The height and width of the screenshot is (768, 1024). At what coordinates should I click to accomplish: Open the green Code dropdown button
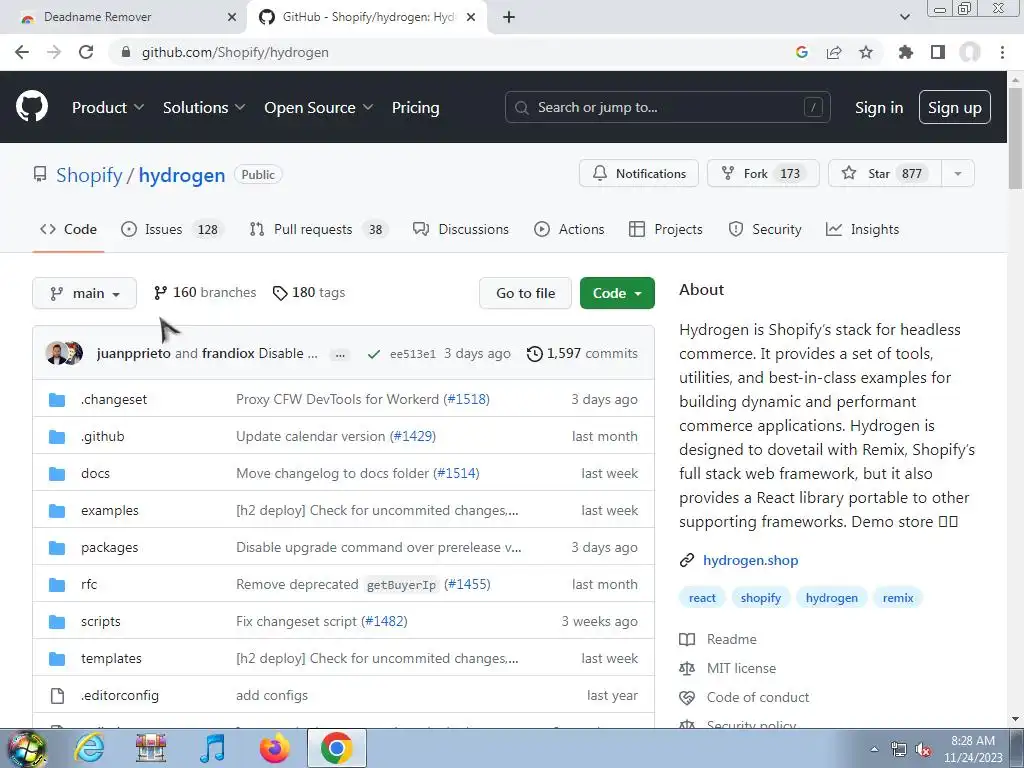[x=617, y=293]
